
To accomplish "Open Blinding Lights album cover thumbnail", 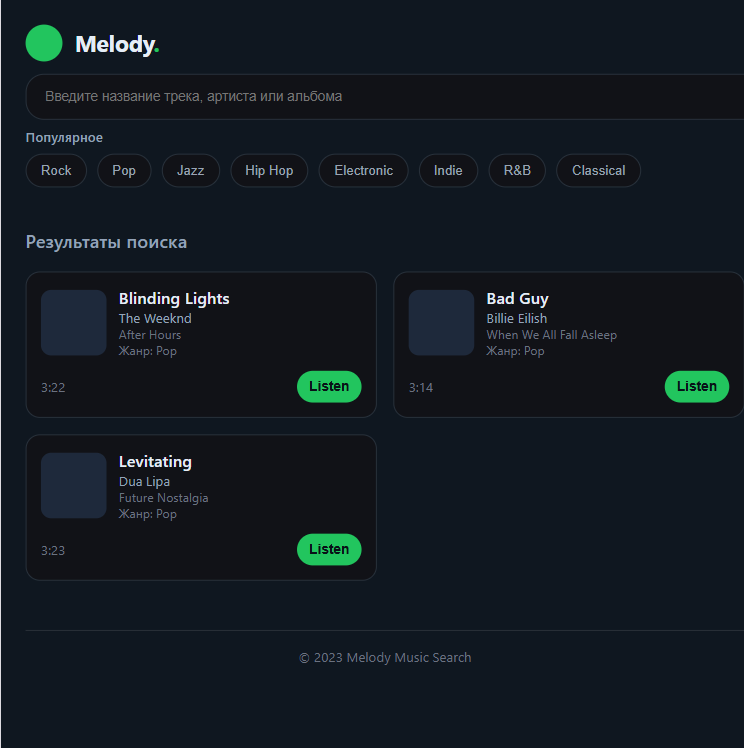I will click(74, 323).
